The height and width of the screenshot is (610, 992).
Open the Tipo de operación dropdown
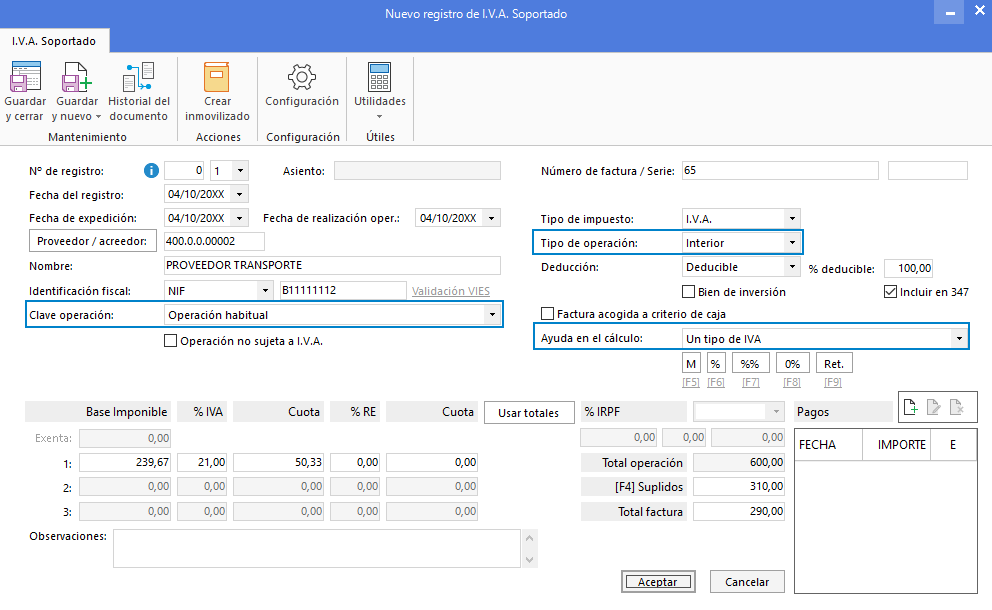[792, 243]
